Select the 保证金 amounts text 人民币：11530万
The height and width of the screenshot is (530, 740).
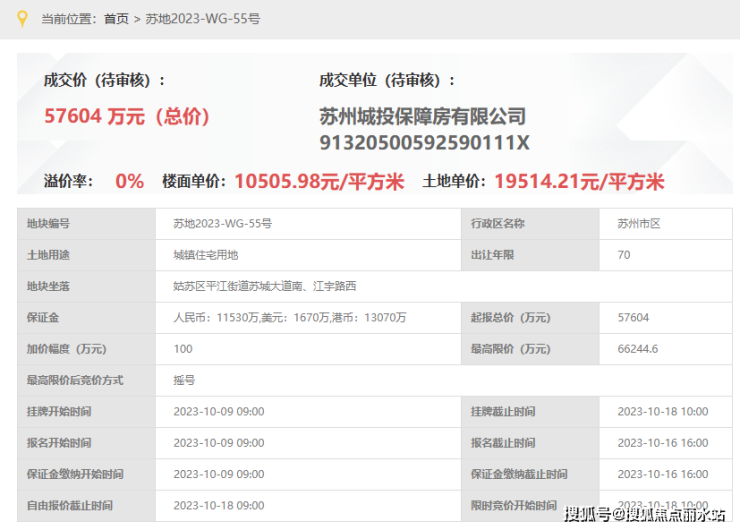(x=217, y=318)
